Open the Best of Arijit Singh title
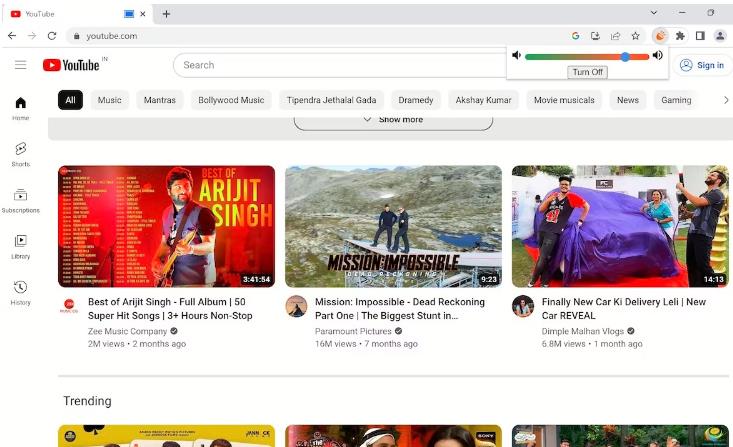Image resolution: width=733 pixels, height=447 pixels. point(170,309)
